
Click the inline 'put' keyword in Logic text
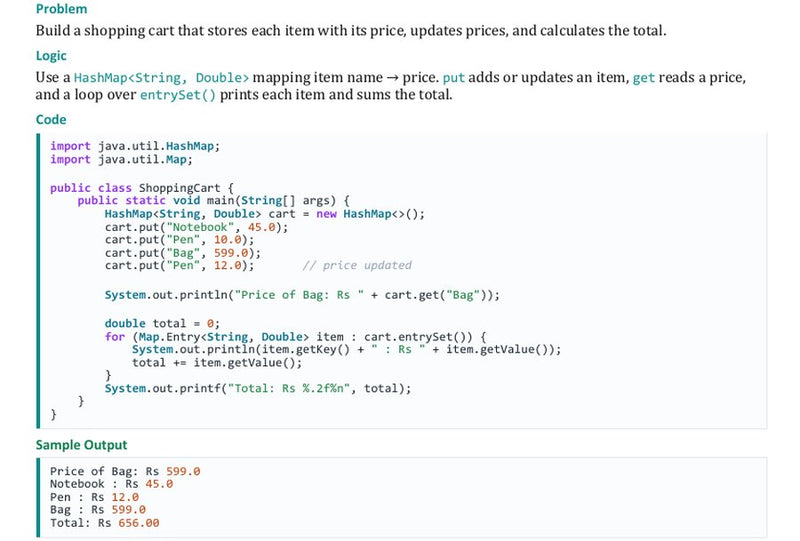point(454,78)
